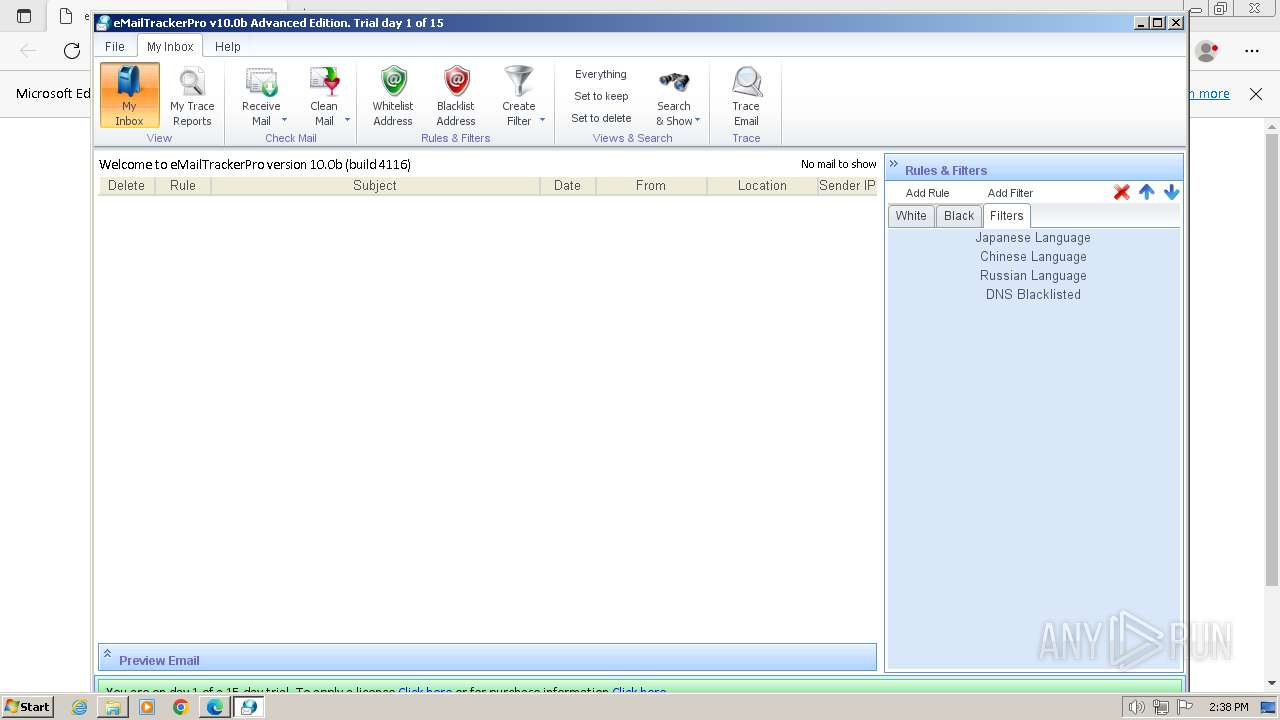Delete selected rule with red X
The height and width of the screenshot is (720, 1280).
pos(1122,192)
